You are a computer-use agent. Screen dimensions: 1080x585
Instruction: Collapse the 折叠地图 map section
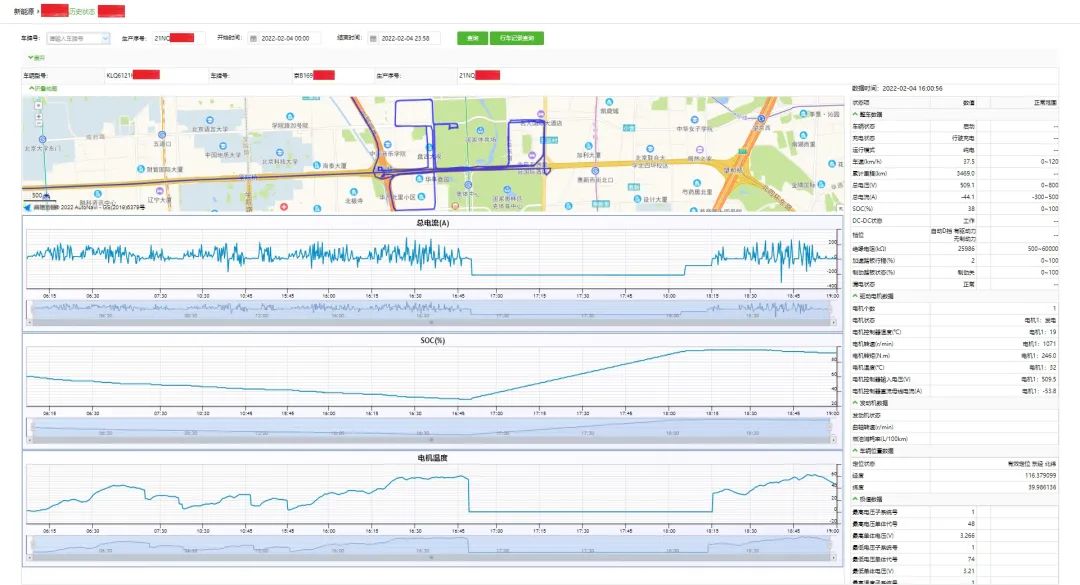click(42, 88)
